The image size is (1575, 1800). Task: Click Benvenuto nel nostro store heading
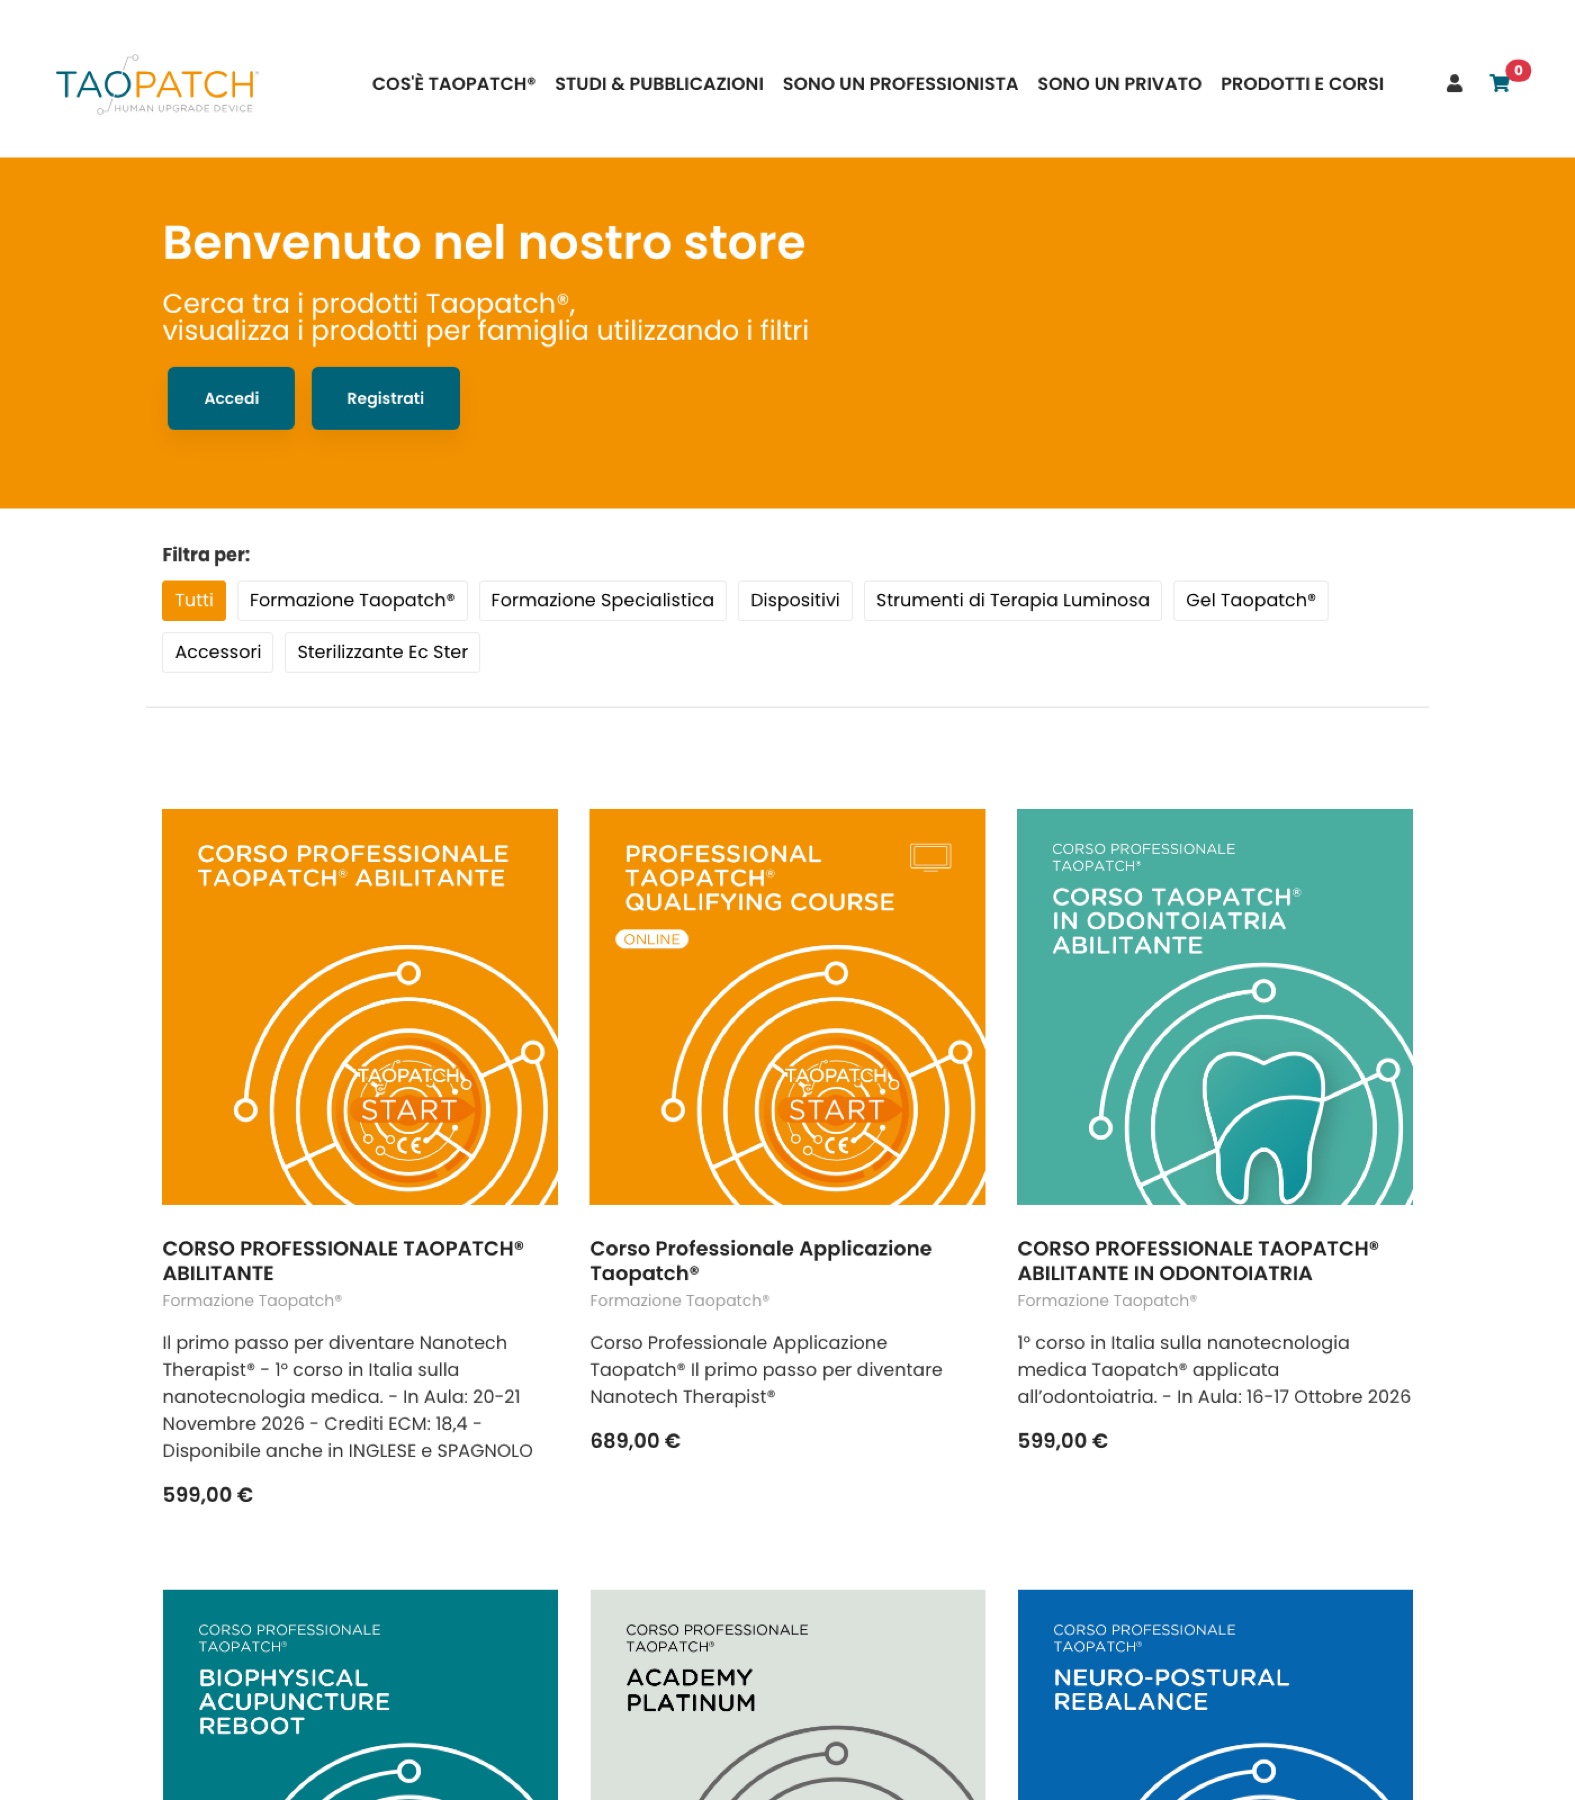click(484, 242)
